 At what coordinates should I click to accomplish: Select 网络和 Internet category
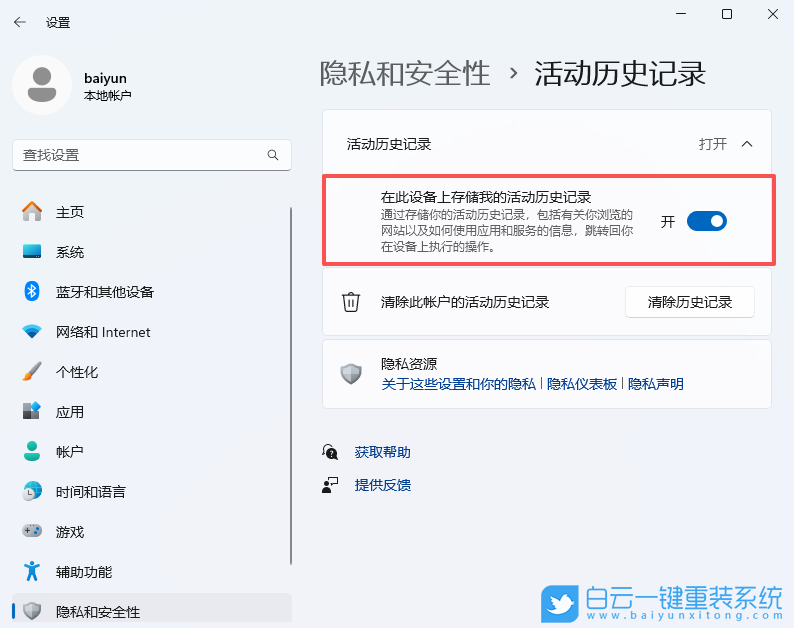point(151,332)
